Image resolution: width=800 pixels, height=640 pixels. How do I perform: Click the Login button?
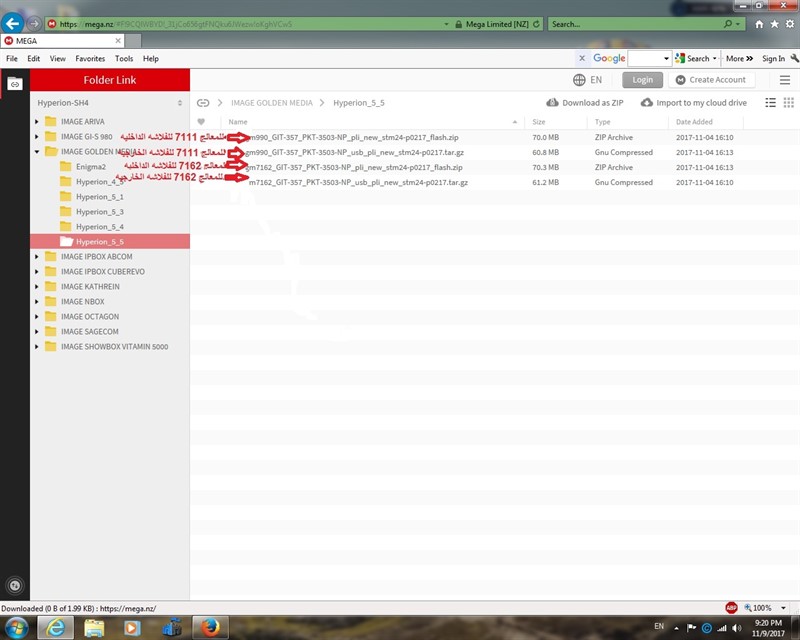click(642, 80)
